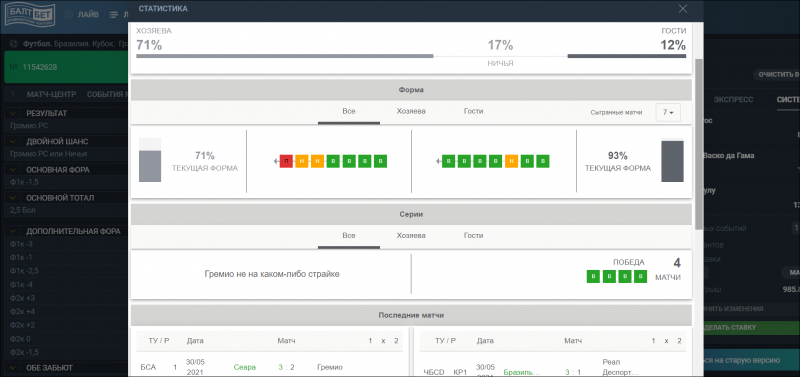Select the Хозяева tab under Серии
800x377 pixels.
tap(411, 236)
